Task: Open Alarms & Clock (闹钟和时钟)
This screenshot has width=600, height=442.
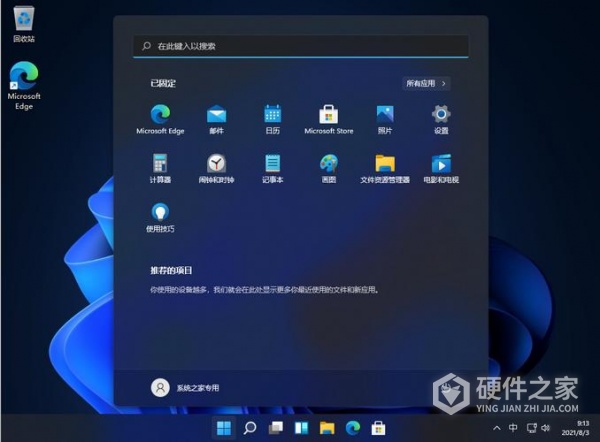Action: pyautogui.click(x=217, y=168)
